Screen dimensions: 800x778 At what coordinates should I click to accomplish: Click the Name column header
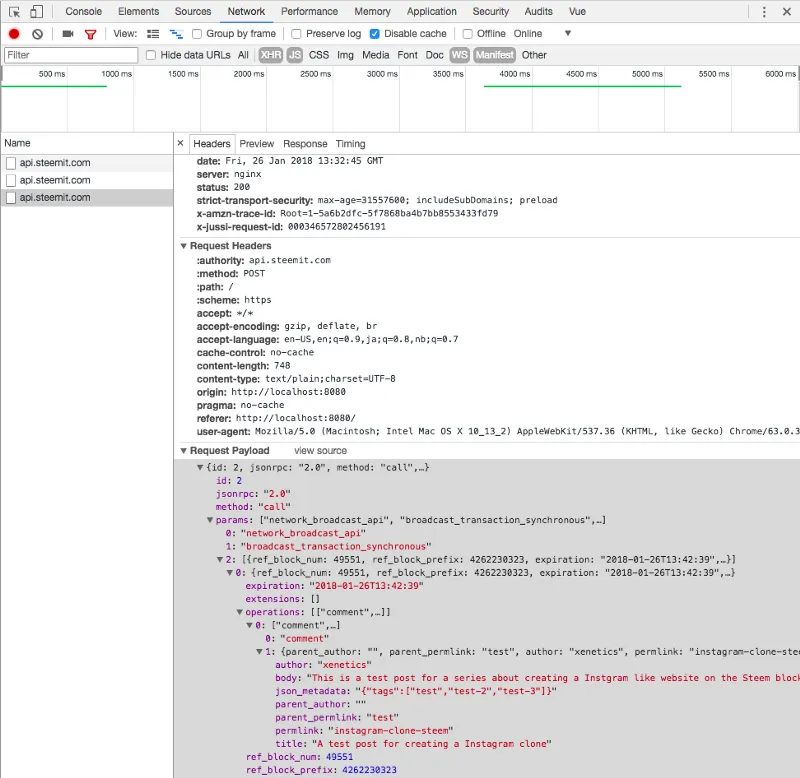click(x=87, y=143)
